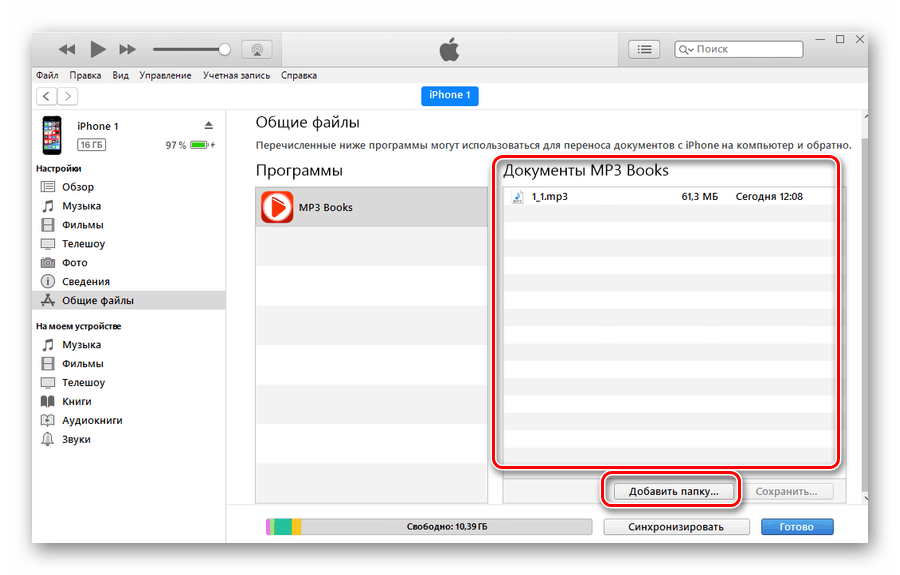This screenshot has height=575, width=900.
Task: Click the 61,3 МБ file size
Action: click(700, 196)
